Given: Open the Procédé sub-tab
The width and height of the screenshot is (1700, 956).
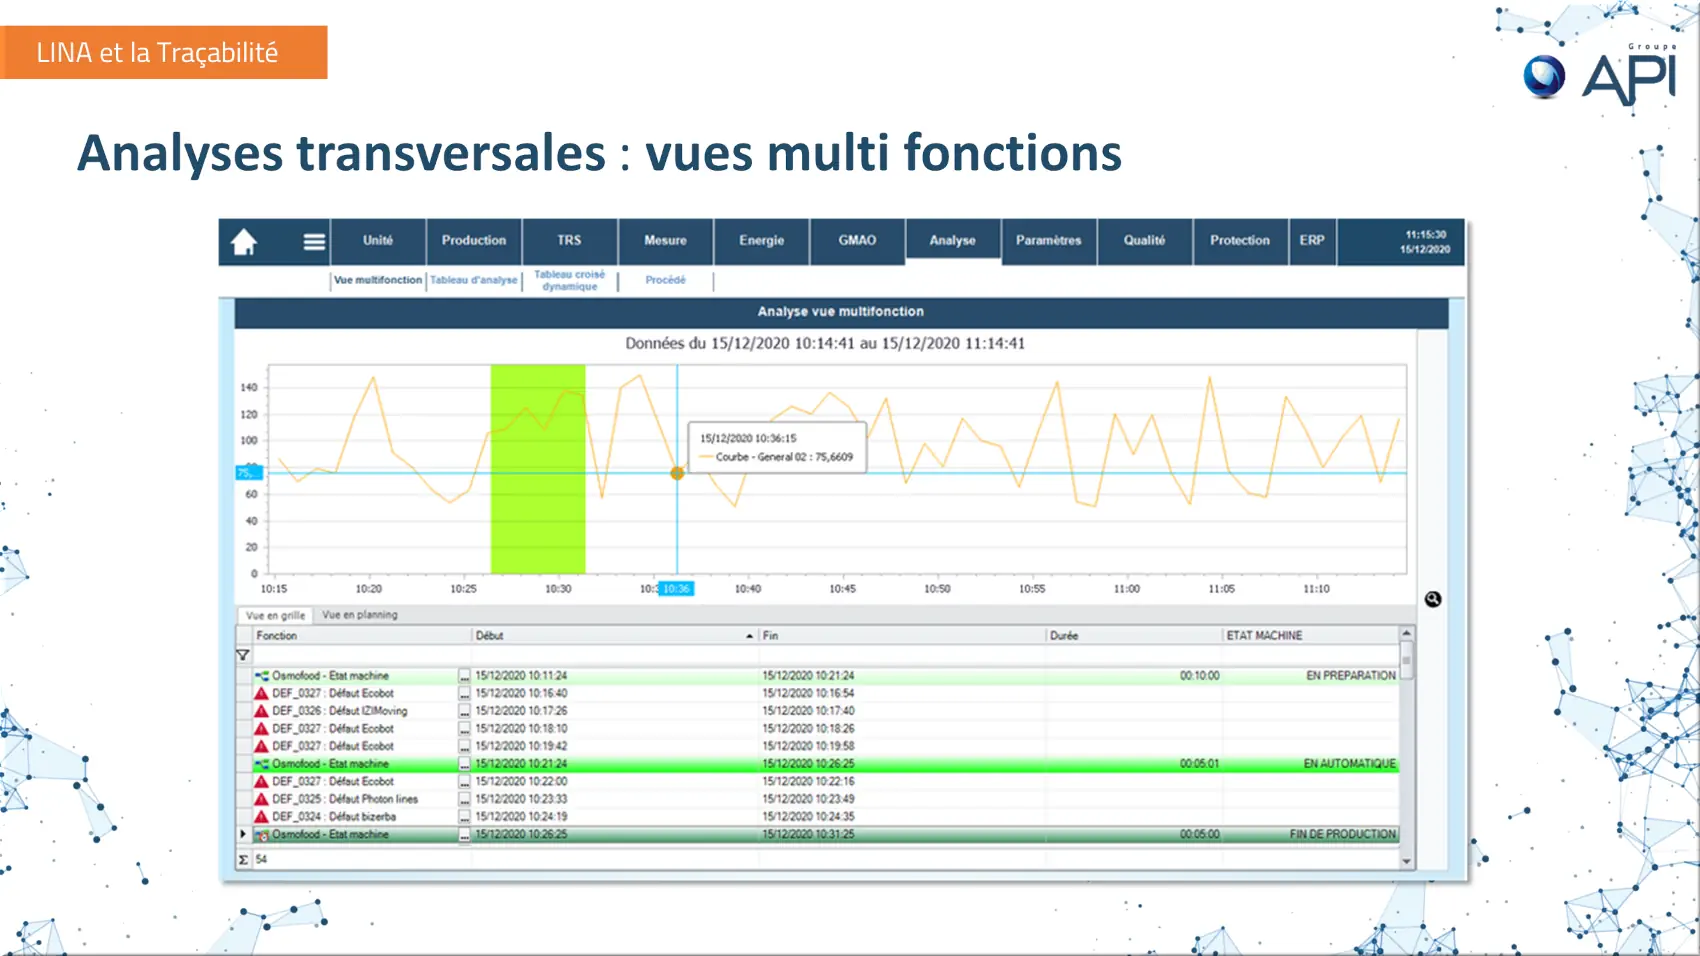Looking at the screenshot, I should click(665, 281).
